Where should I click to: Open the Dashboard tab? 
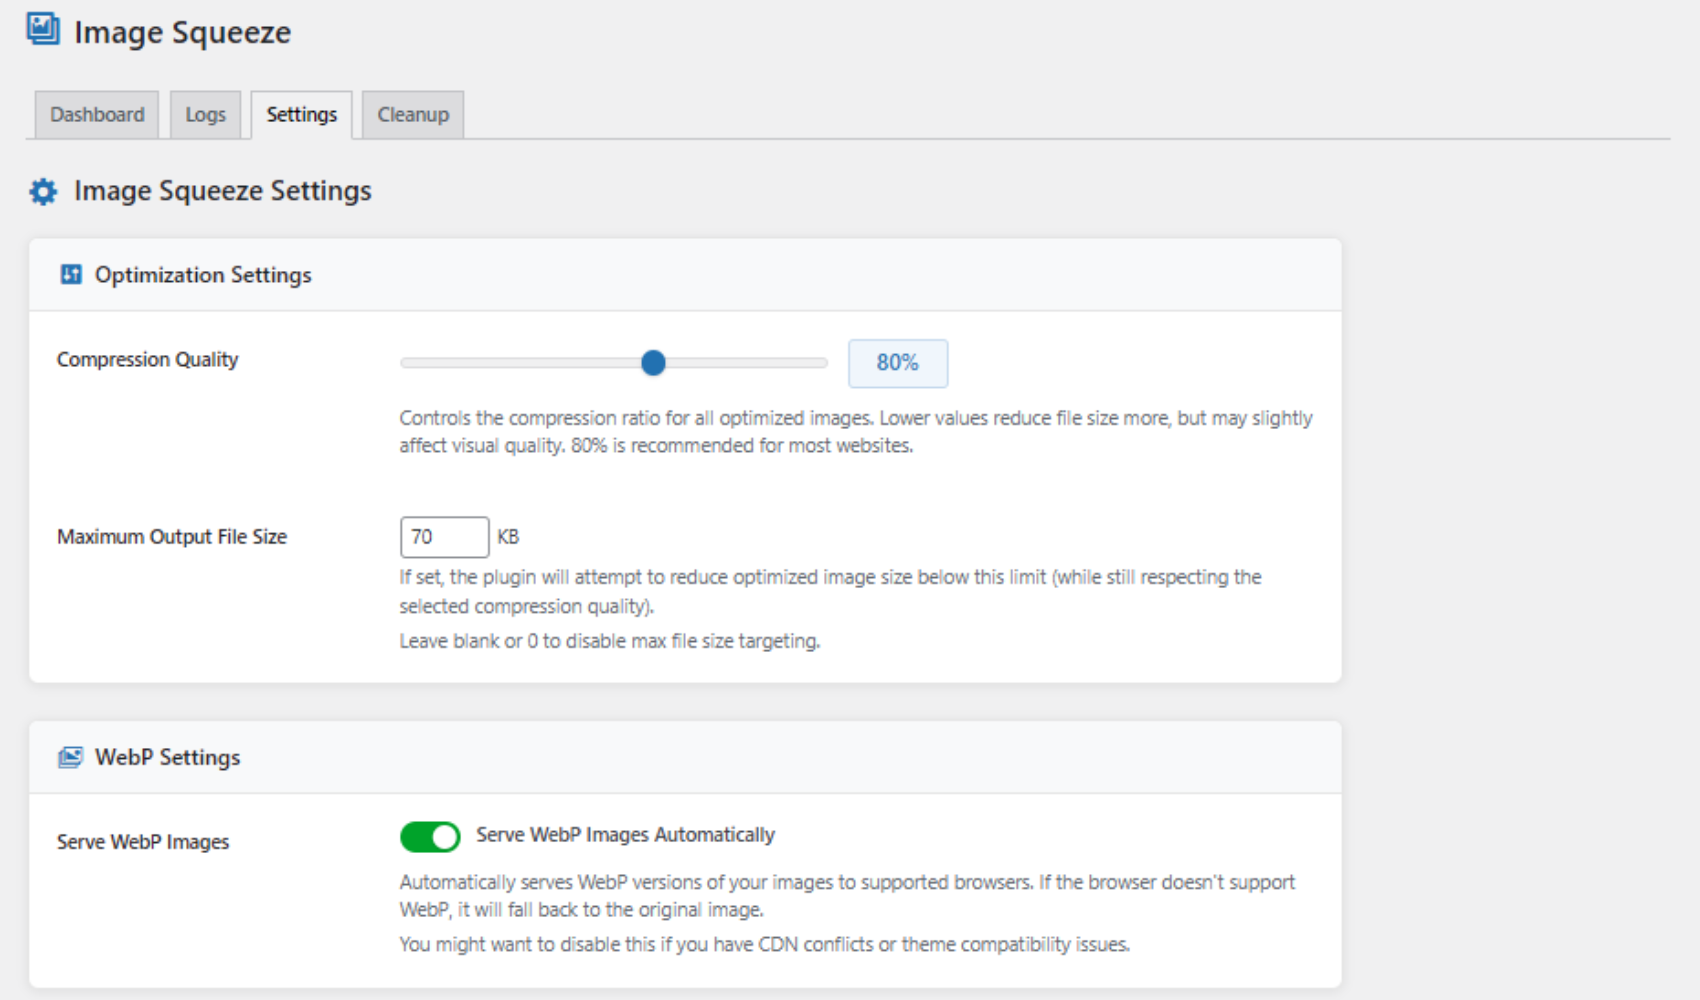(x=97, y=115)
